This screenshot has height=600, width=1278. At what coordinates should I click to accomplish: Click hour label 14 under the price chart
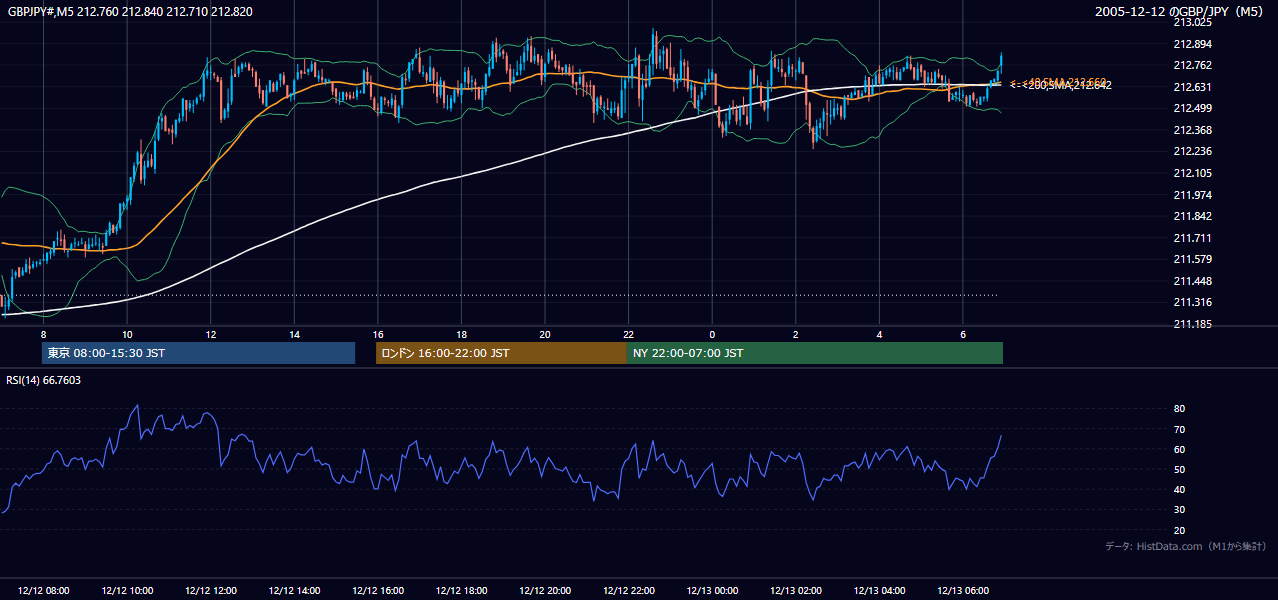[294, 334]
